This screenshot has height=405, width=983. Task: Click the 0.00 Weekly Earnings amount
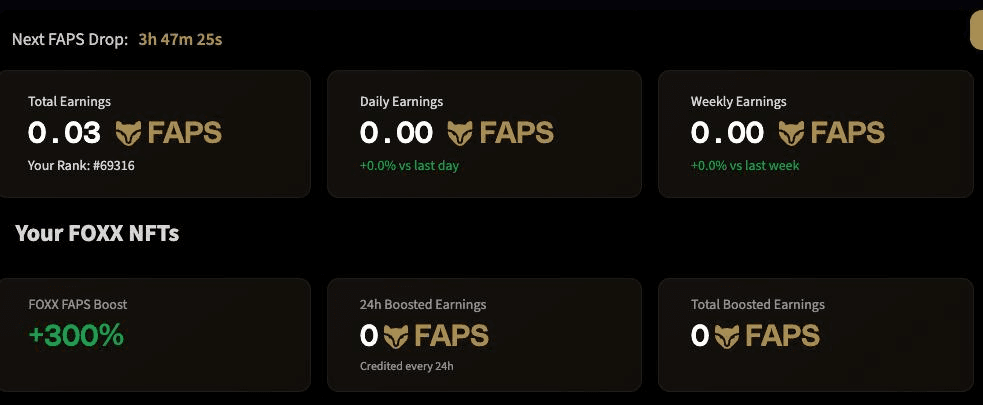(x=727, y=133)
